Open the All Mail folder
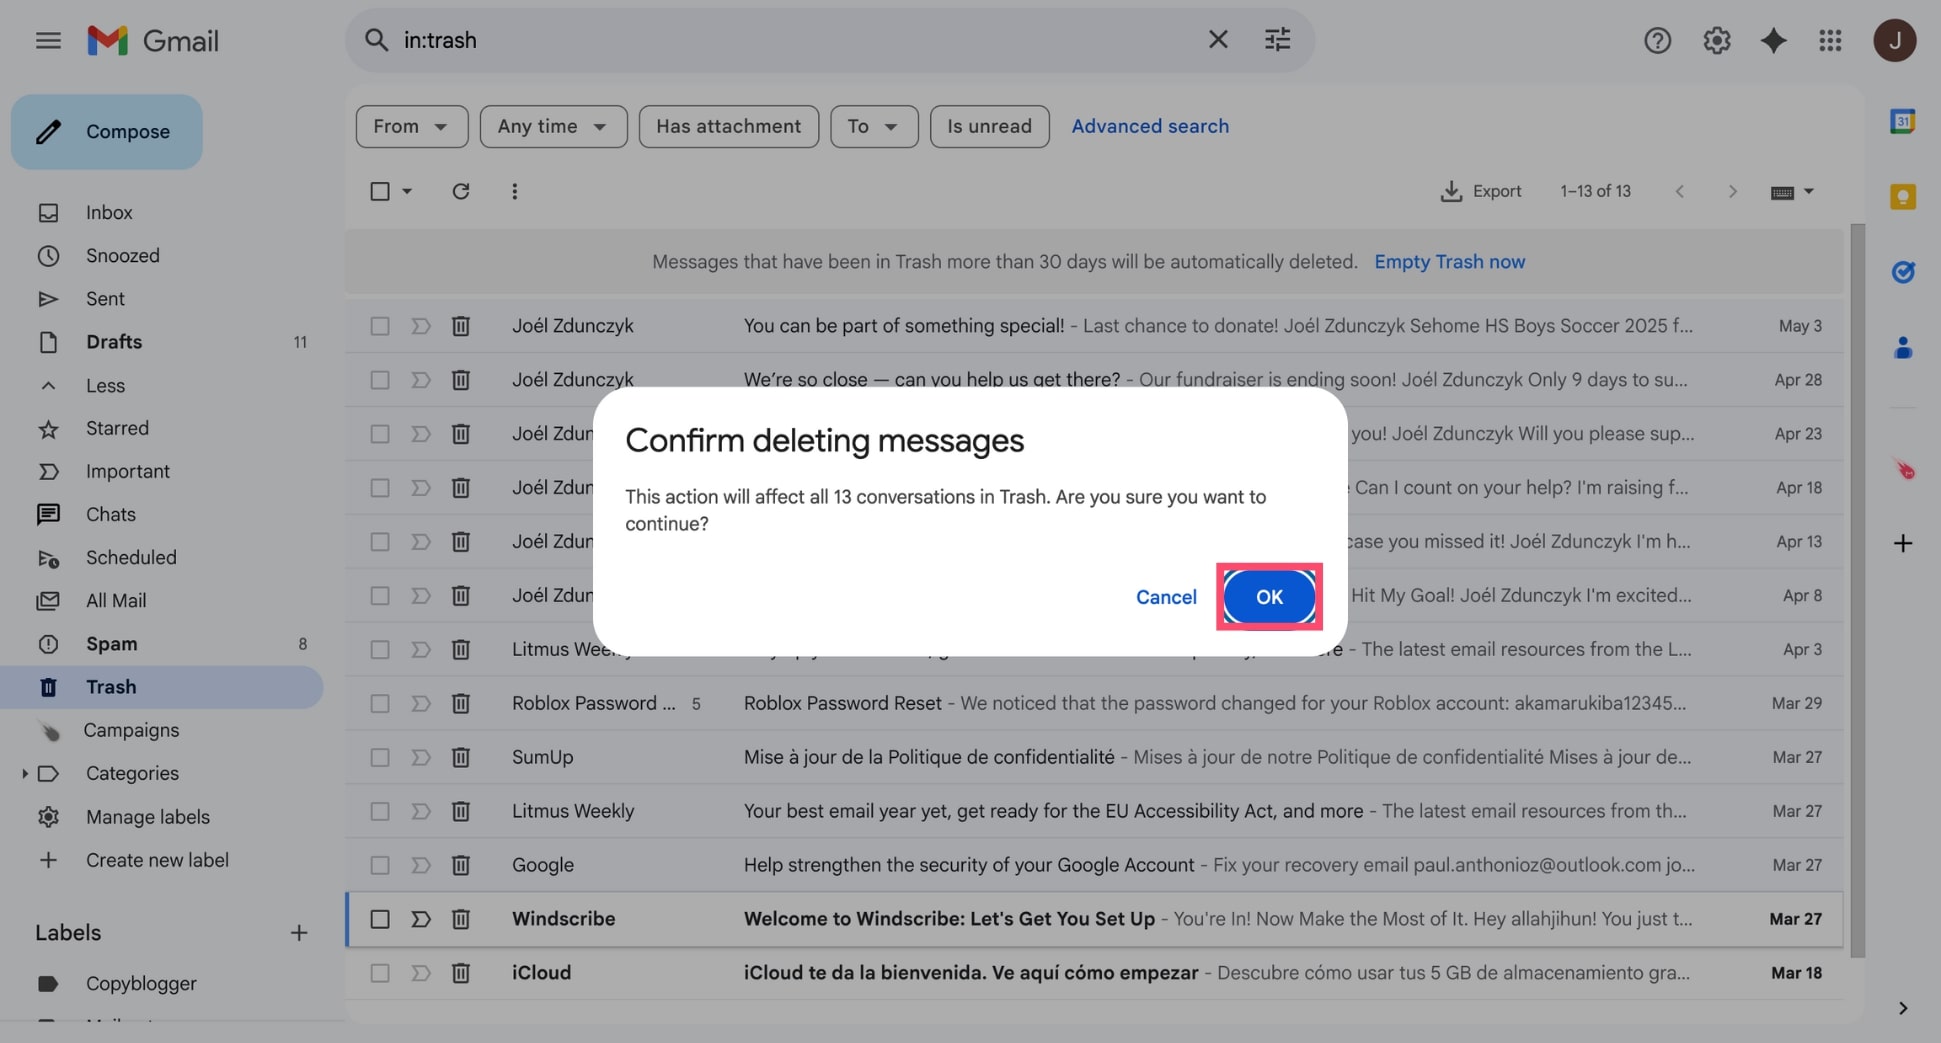1941x1043 pixels. click(116, 600)
